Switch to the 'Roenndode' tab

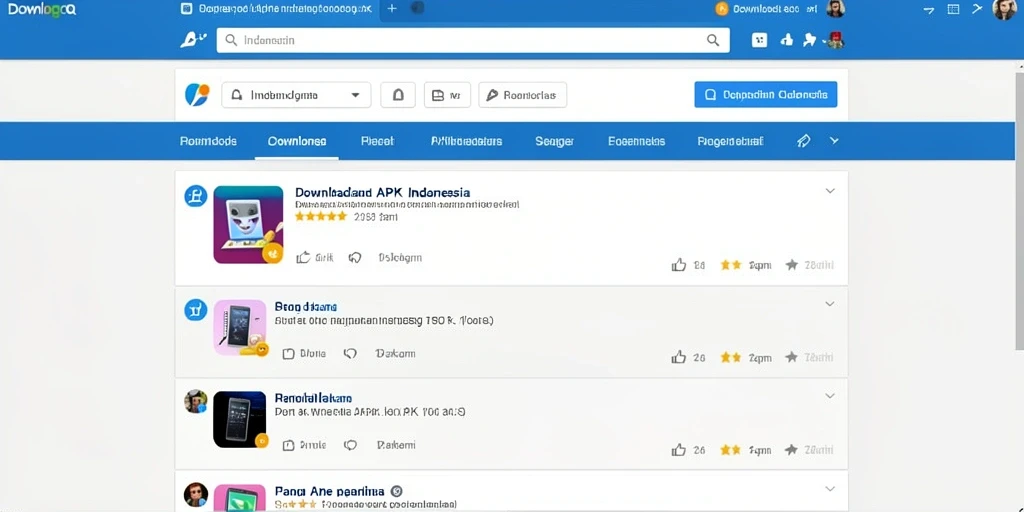coord(208,141)
